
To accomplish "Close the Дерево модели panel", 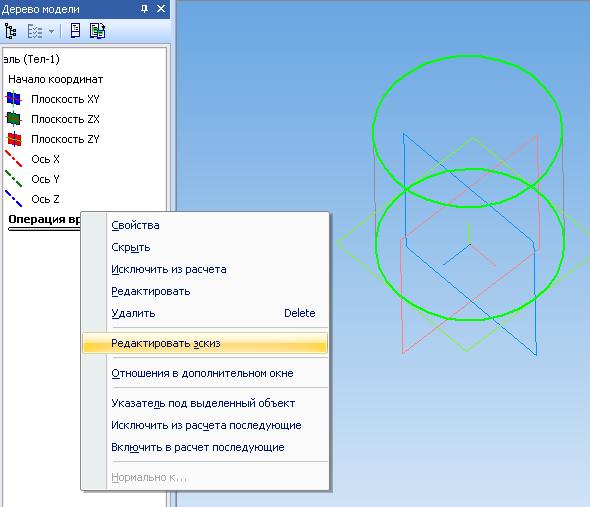I will [161, 9].
